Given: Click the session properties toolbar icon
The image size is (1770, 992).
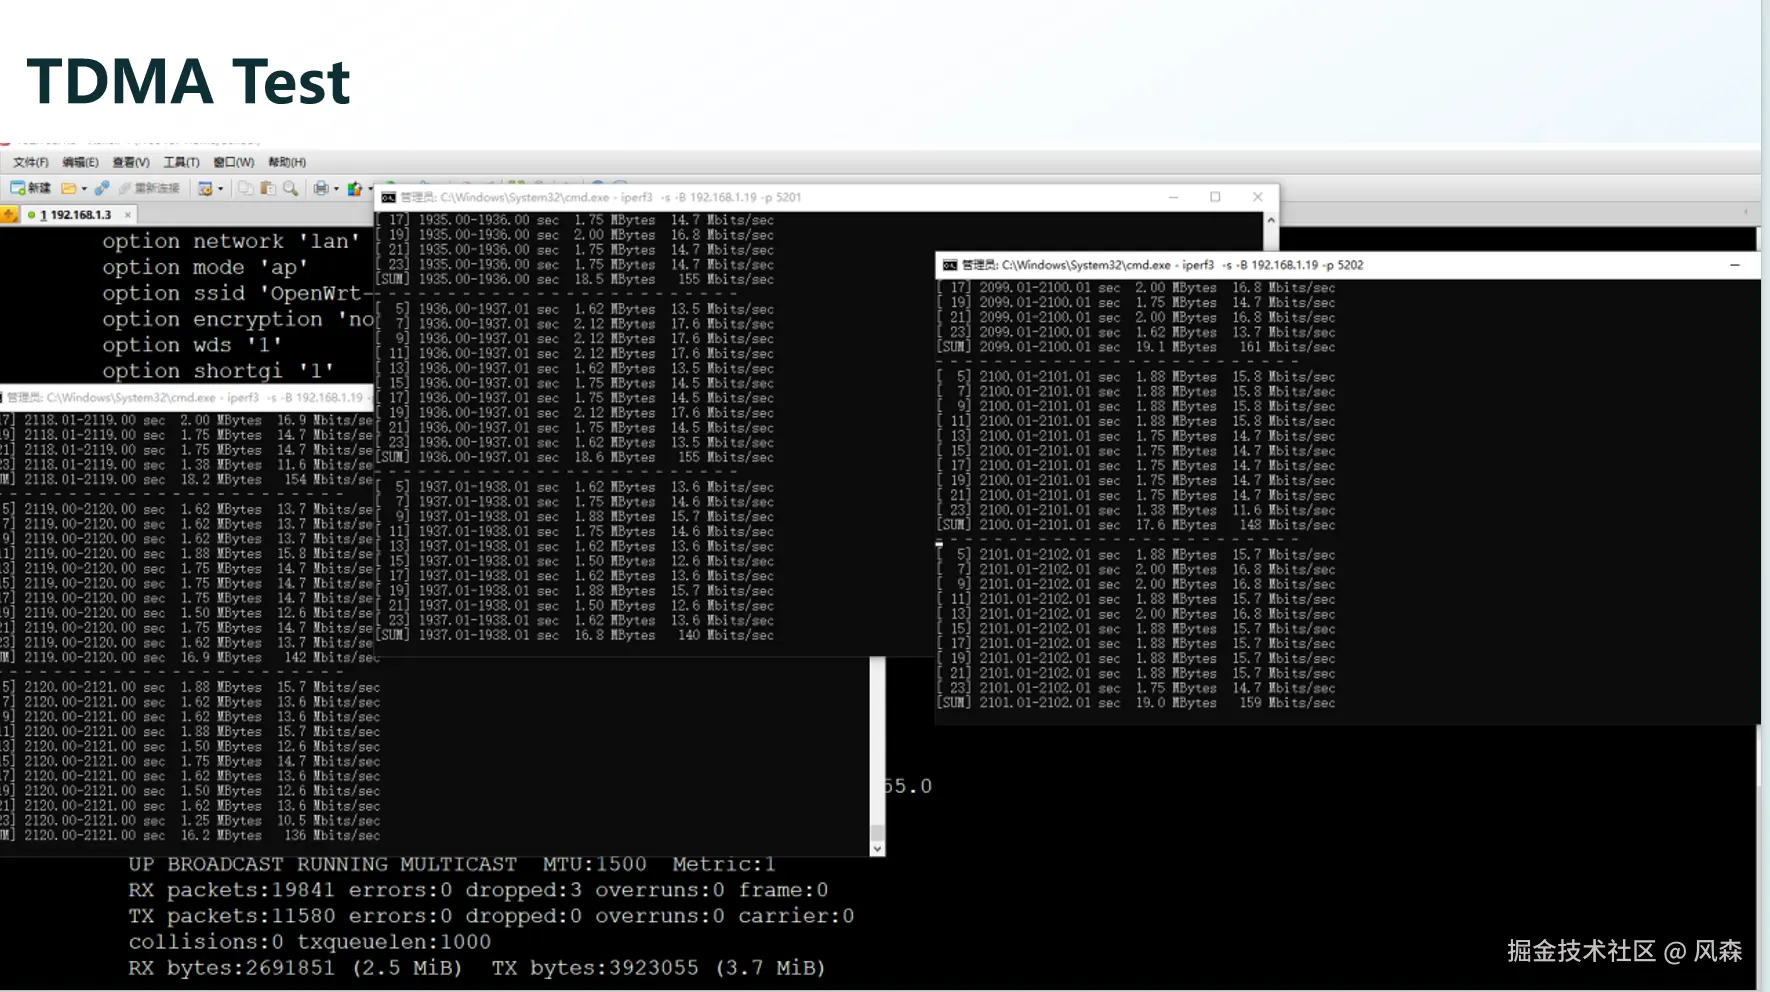Looking at the screenshot, I should (x=205, y=188).
